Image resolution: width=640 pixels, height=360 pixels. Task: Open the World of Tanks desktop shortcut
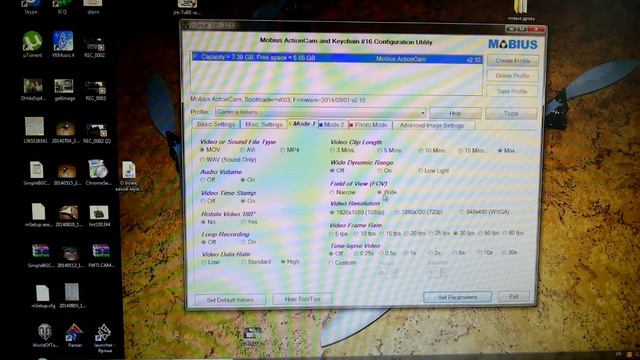point(44,336)
